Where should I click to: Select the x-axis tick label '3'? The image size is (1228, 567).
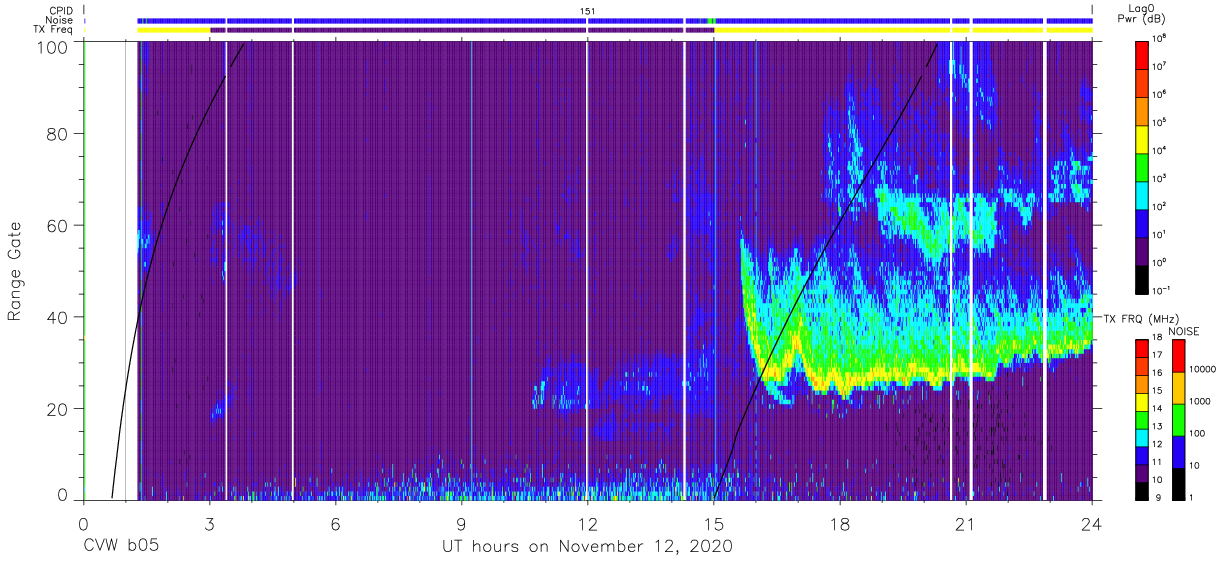(209, 522)
